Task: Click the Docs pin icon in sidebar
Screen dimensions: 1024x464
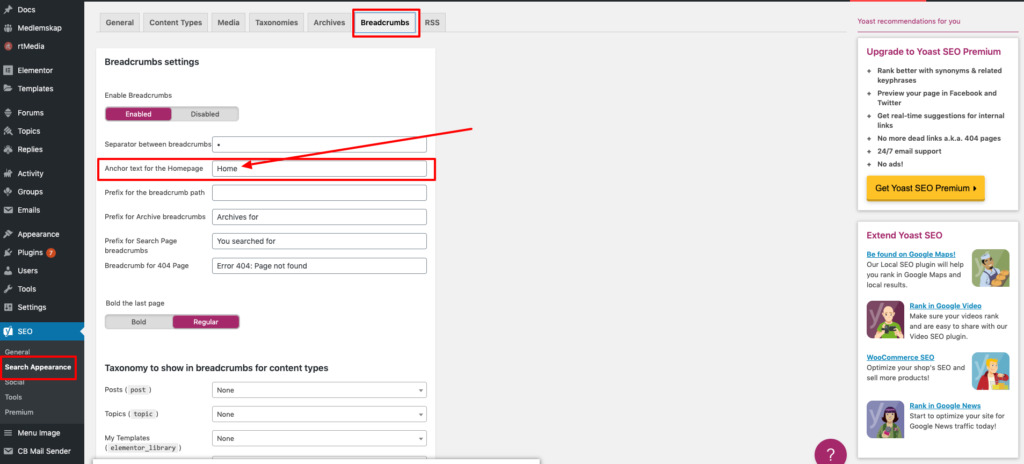Action: point(8,10)
